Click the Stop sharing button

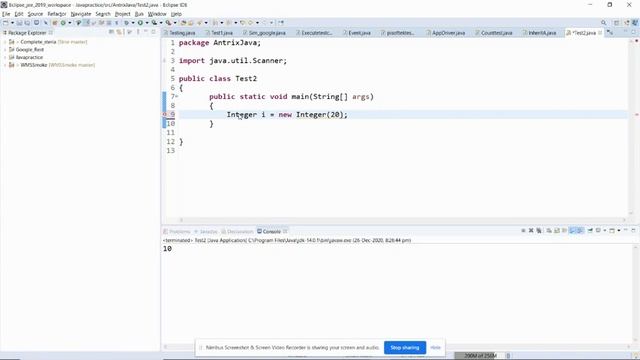click(x=404, y=347)
